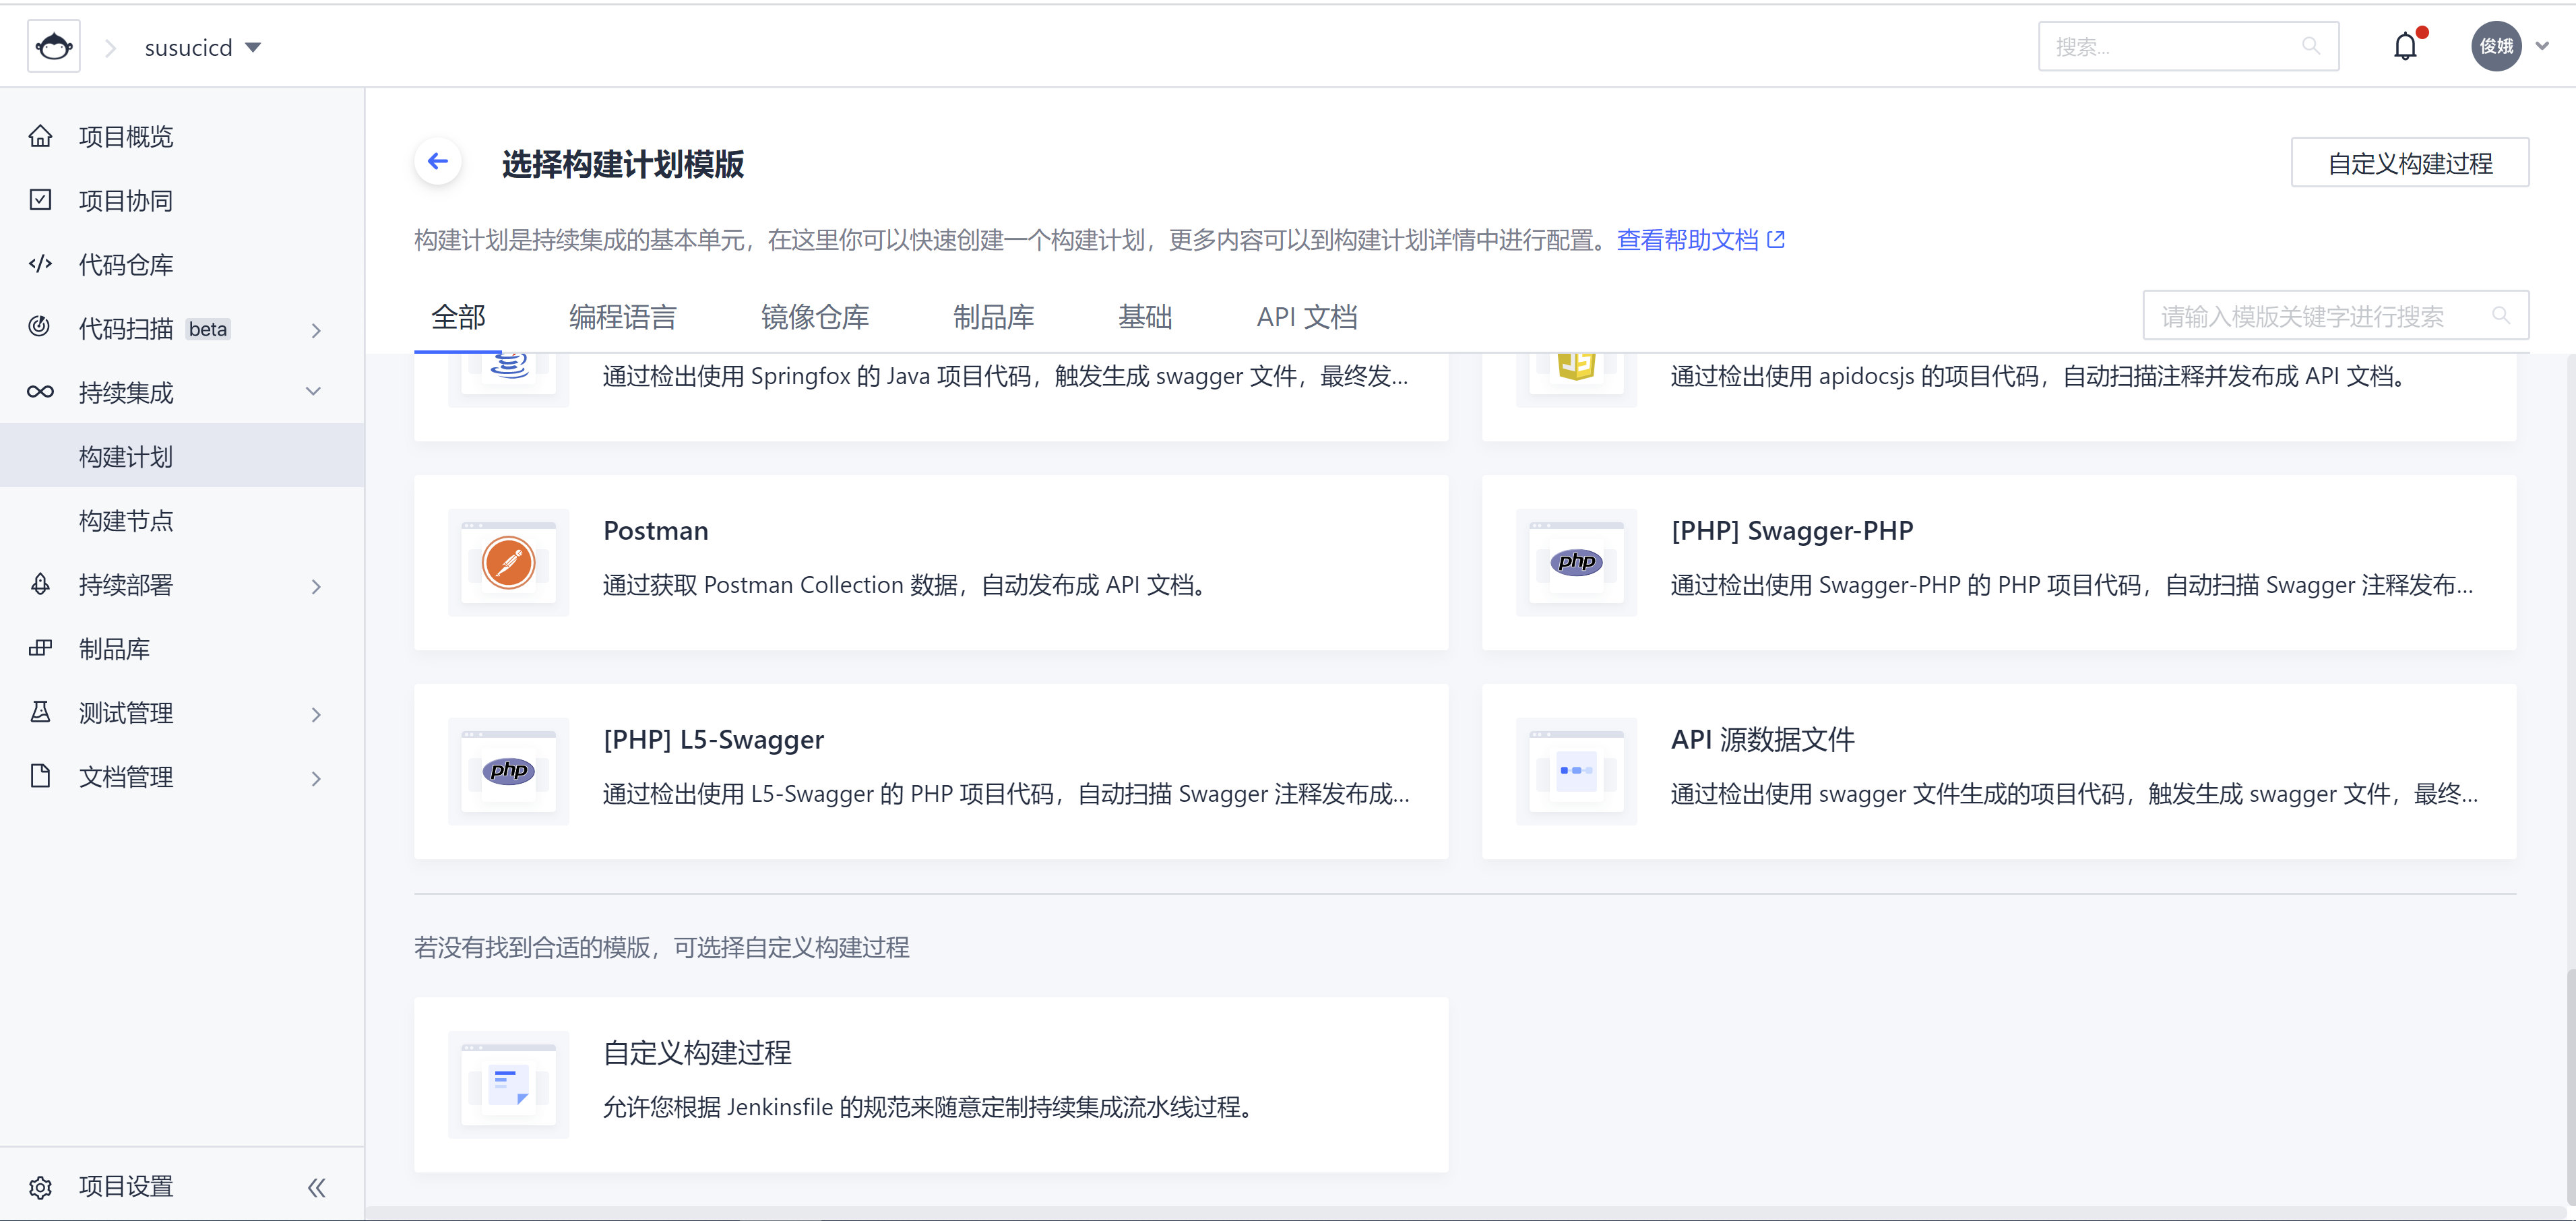Select 构建节点 in the sidebar
Screen dimensions: 2576x1221
coord(126,521)
